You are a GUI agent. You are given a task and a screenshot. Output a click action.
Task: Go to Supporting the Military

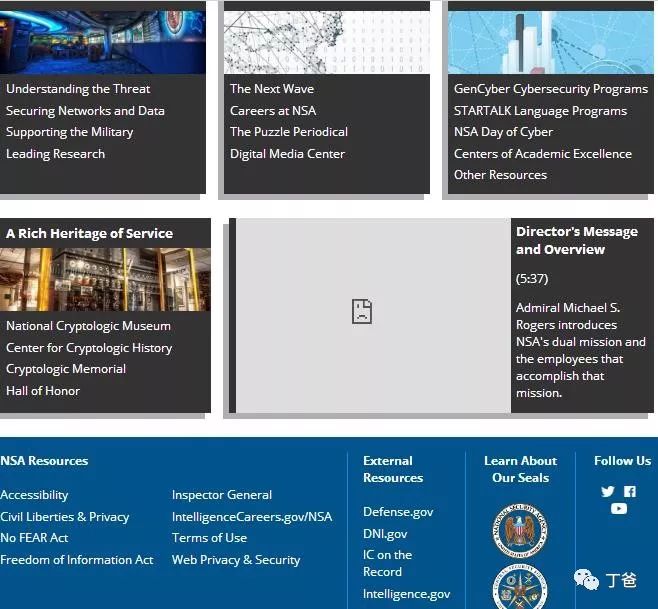point(70,132)
